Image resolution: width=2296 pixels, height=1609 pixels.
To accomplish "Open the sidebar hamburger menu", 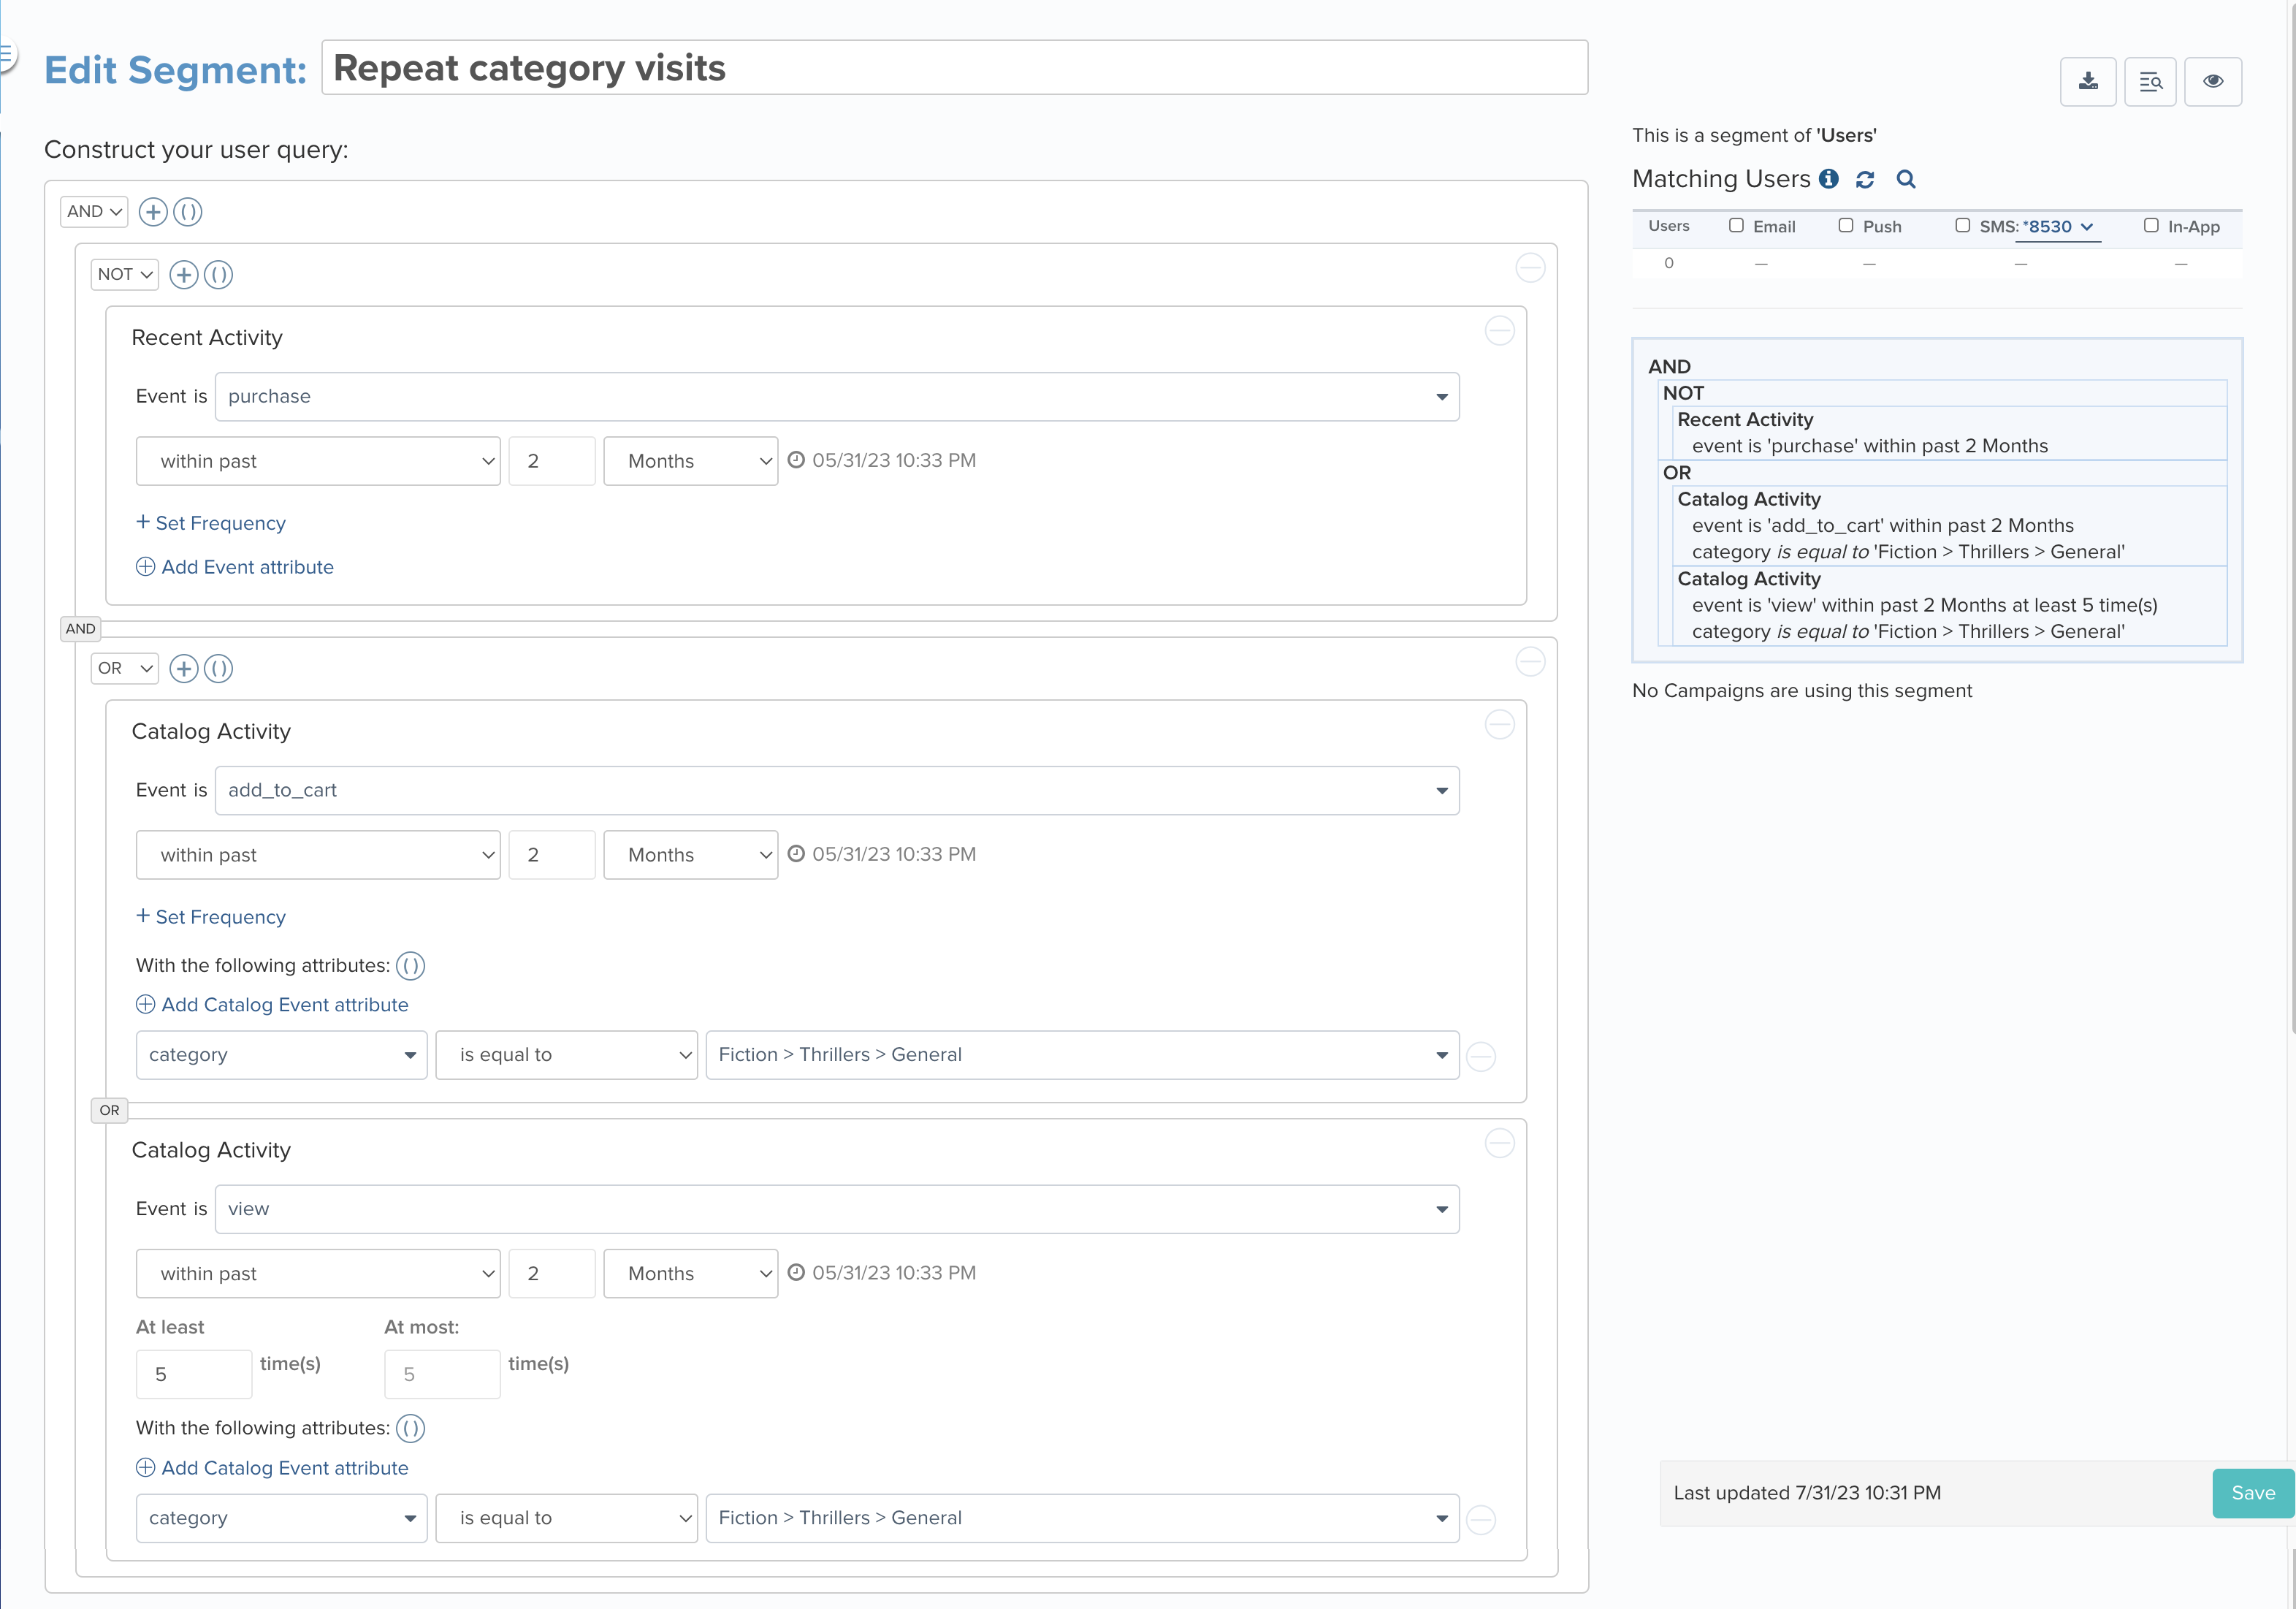I will [x=8, y=52].
